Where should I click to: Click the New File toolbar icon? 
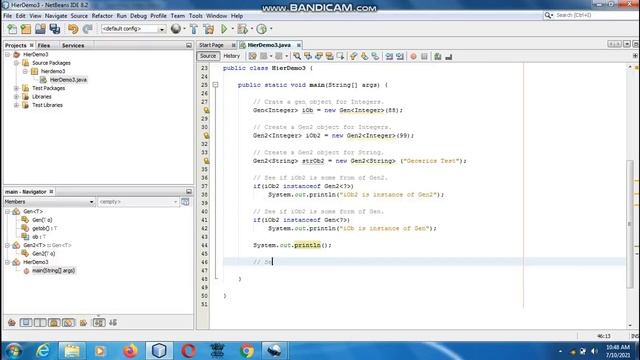tap(12, 29)
